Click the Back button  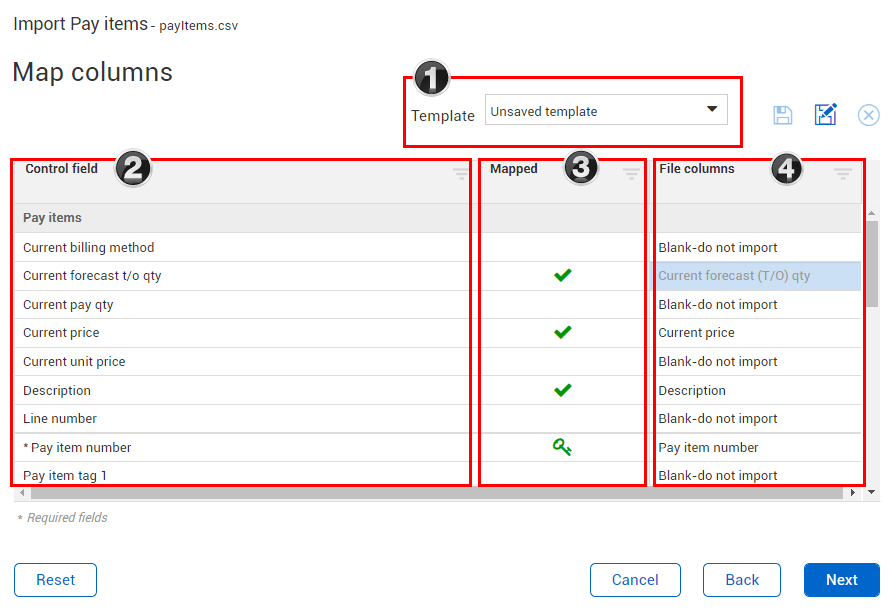point(742,580)
